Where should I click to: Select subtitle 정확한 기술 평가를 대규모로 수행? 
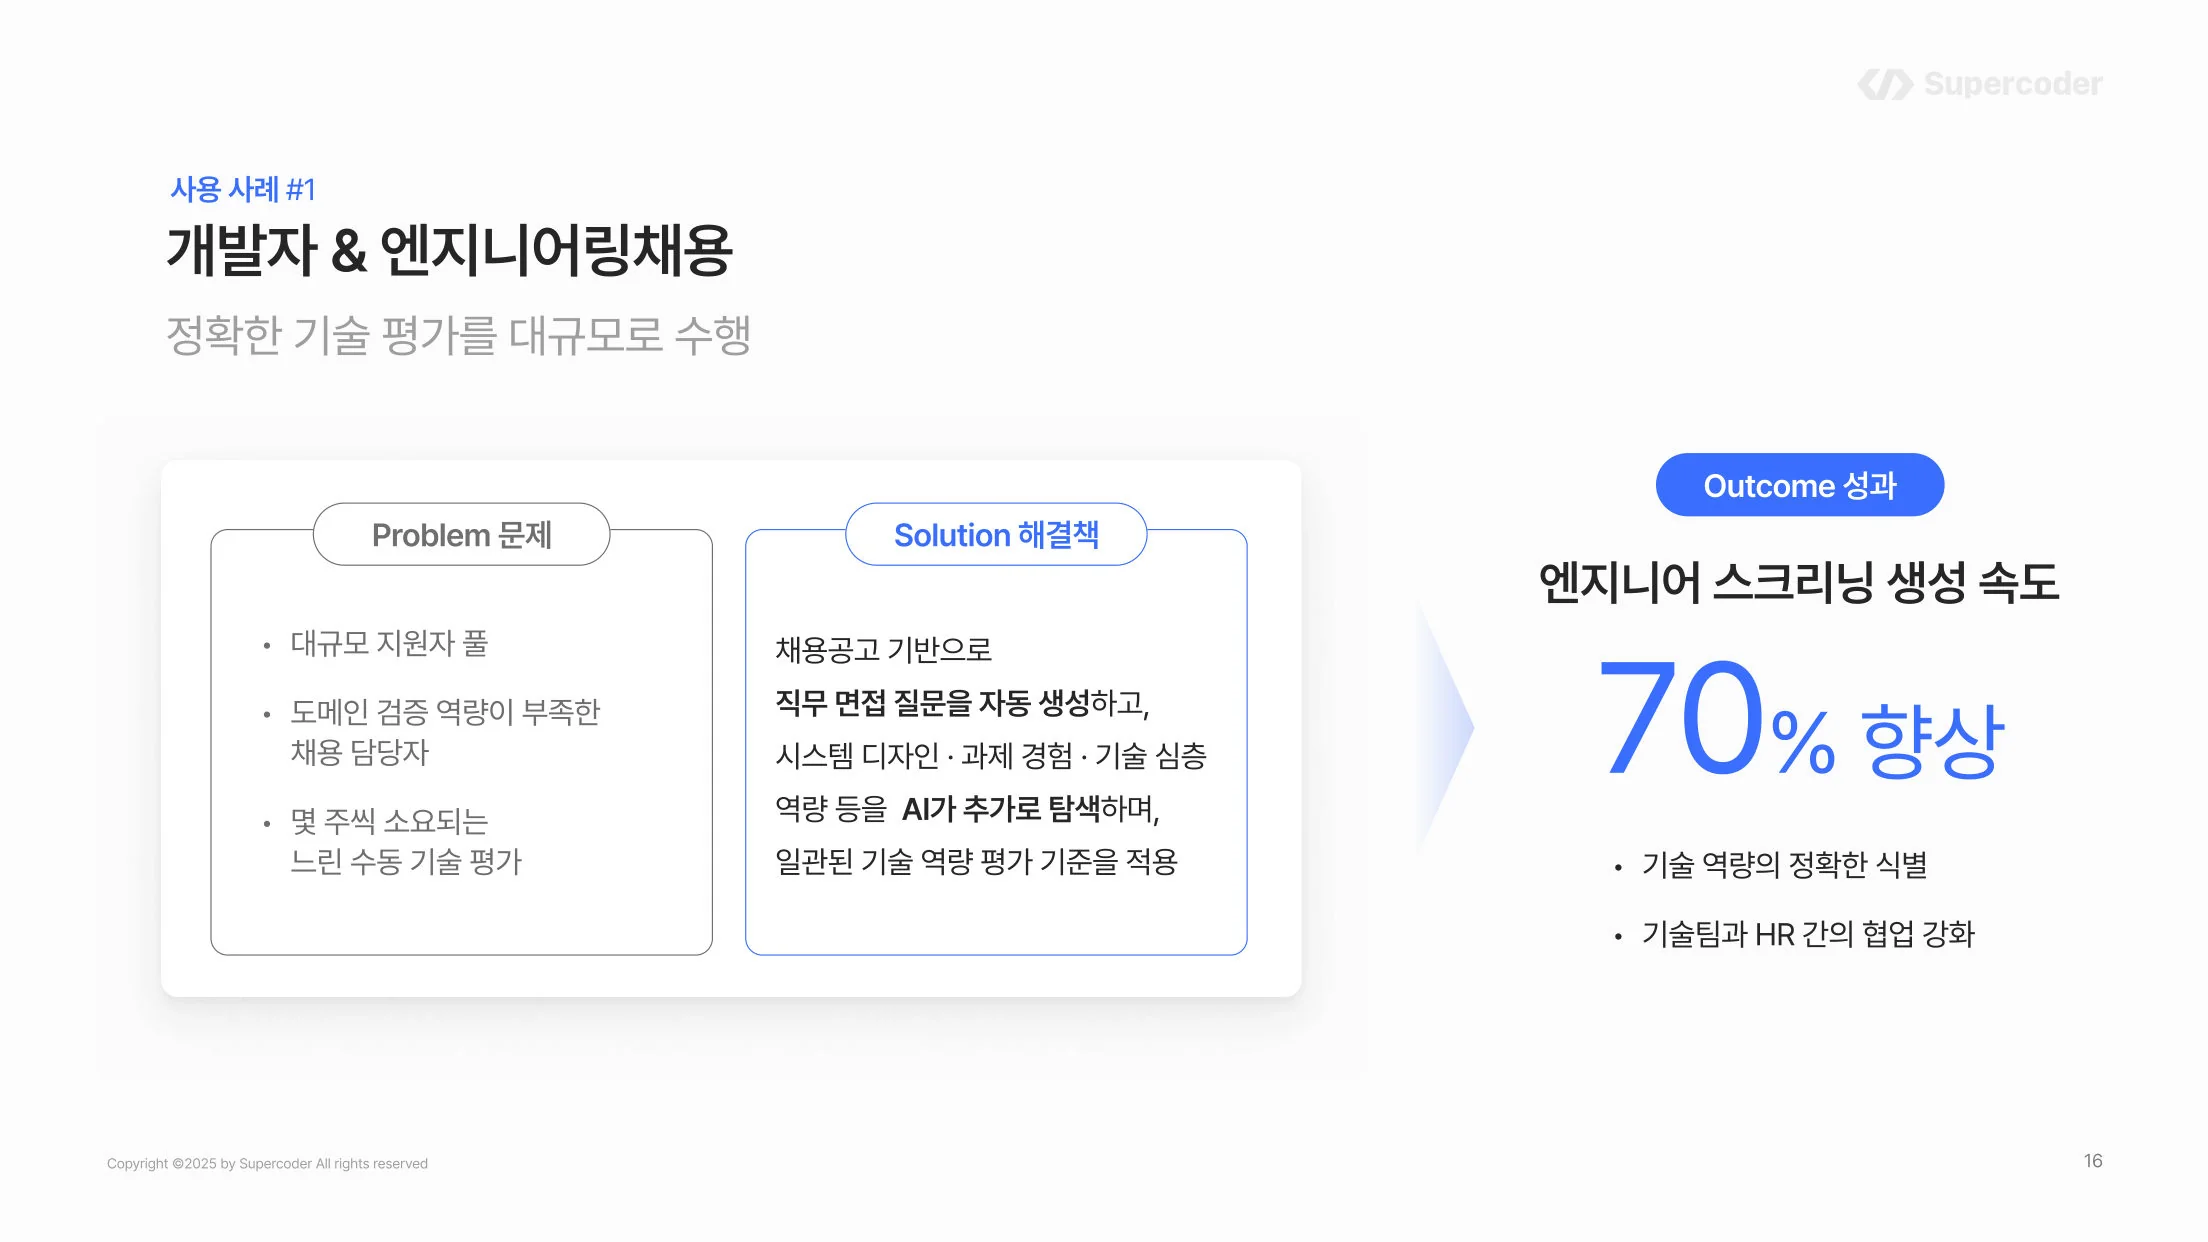[459, 335]
